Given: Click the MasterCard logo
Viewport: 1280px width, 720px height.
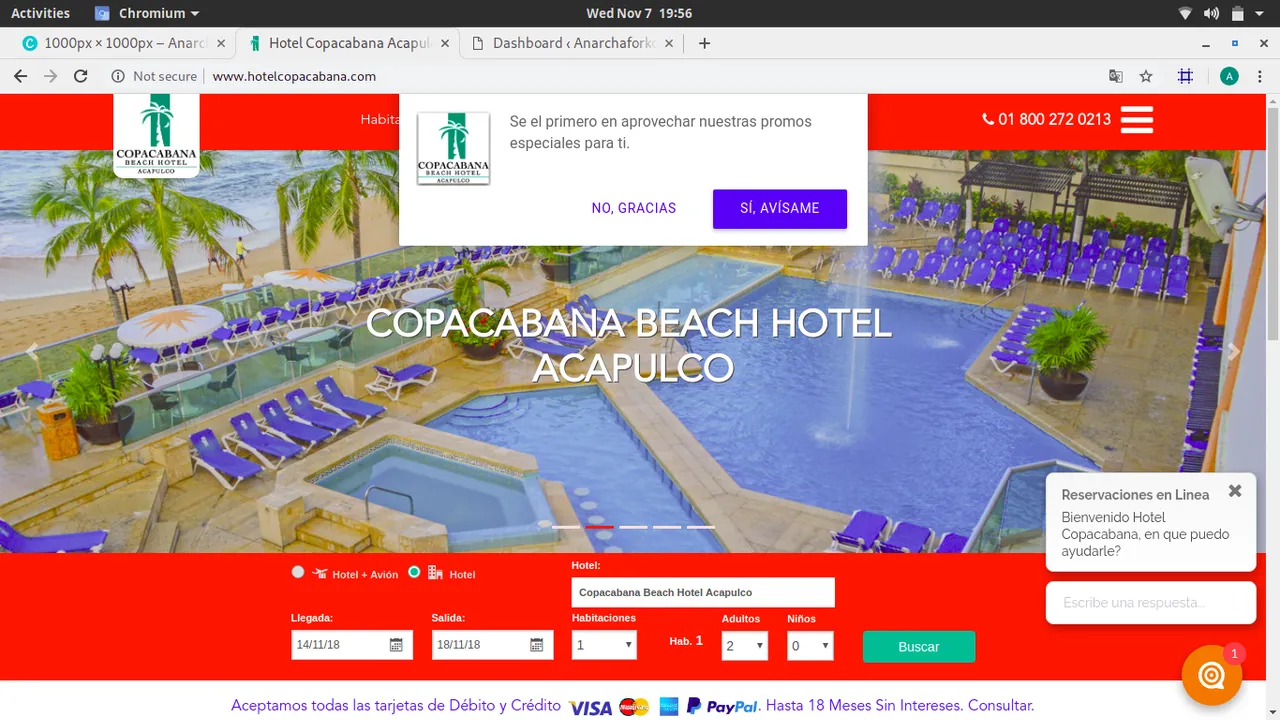Looking at the screenshot, I should 634,707.
